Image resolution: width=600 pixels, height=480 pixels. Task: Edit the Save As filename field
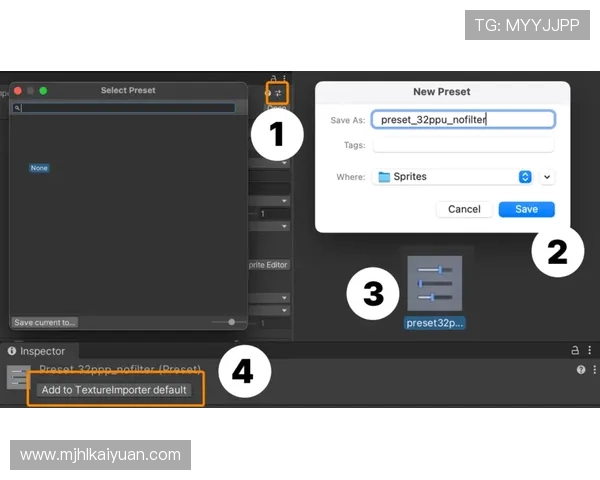[463, 119]
